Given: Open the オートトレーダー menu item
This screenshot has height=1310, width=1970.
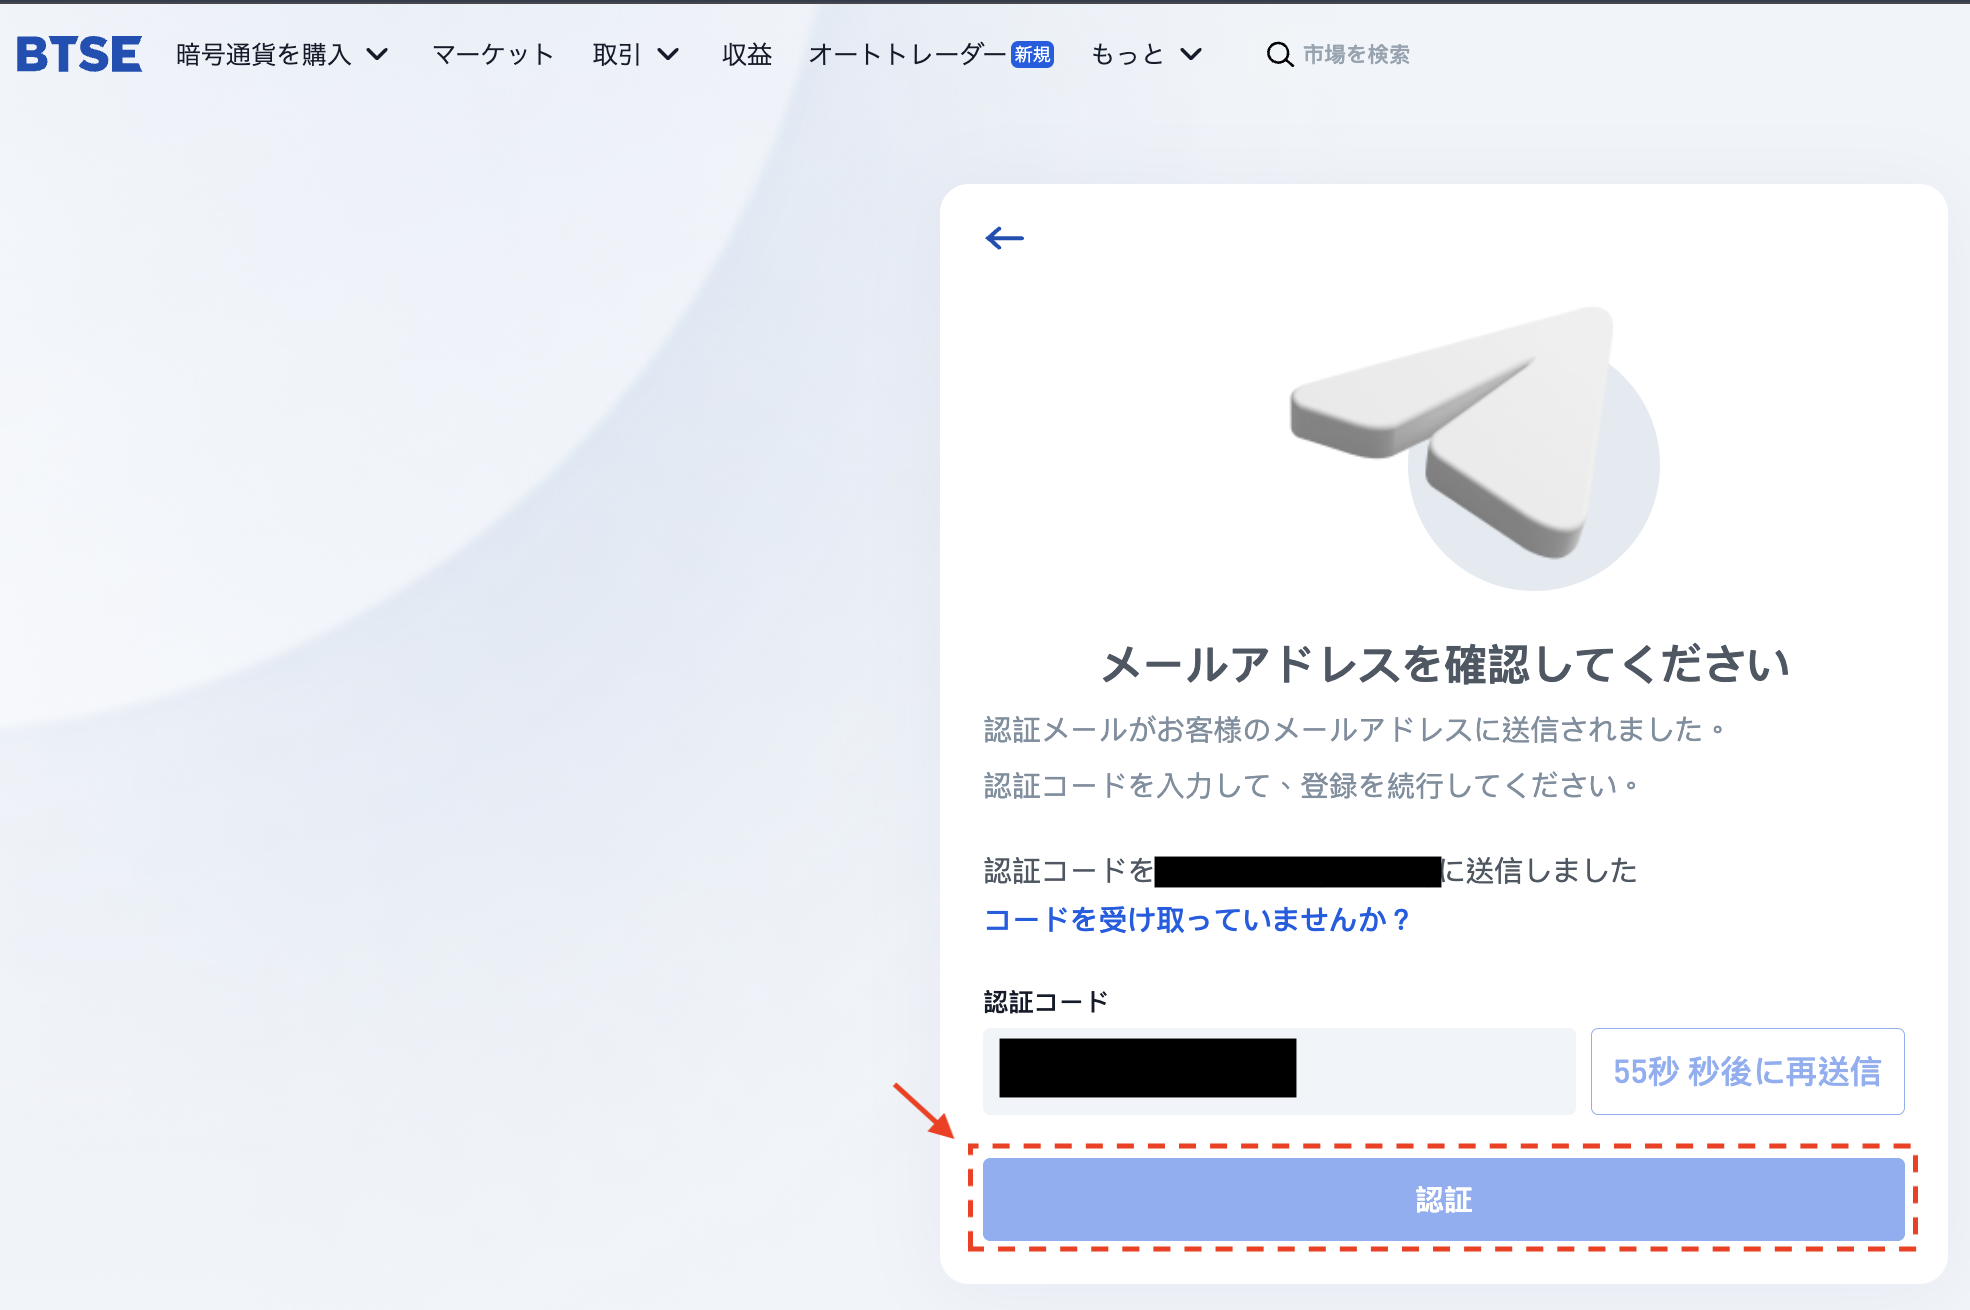Looking at the screenshot, I should pyautogui.click(x=906, y=54).
